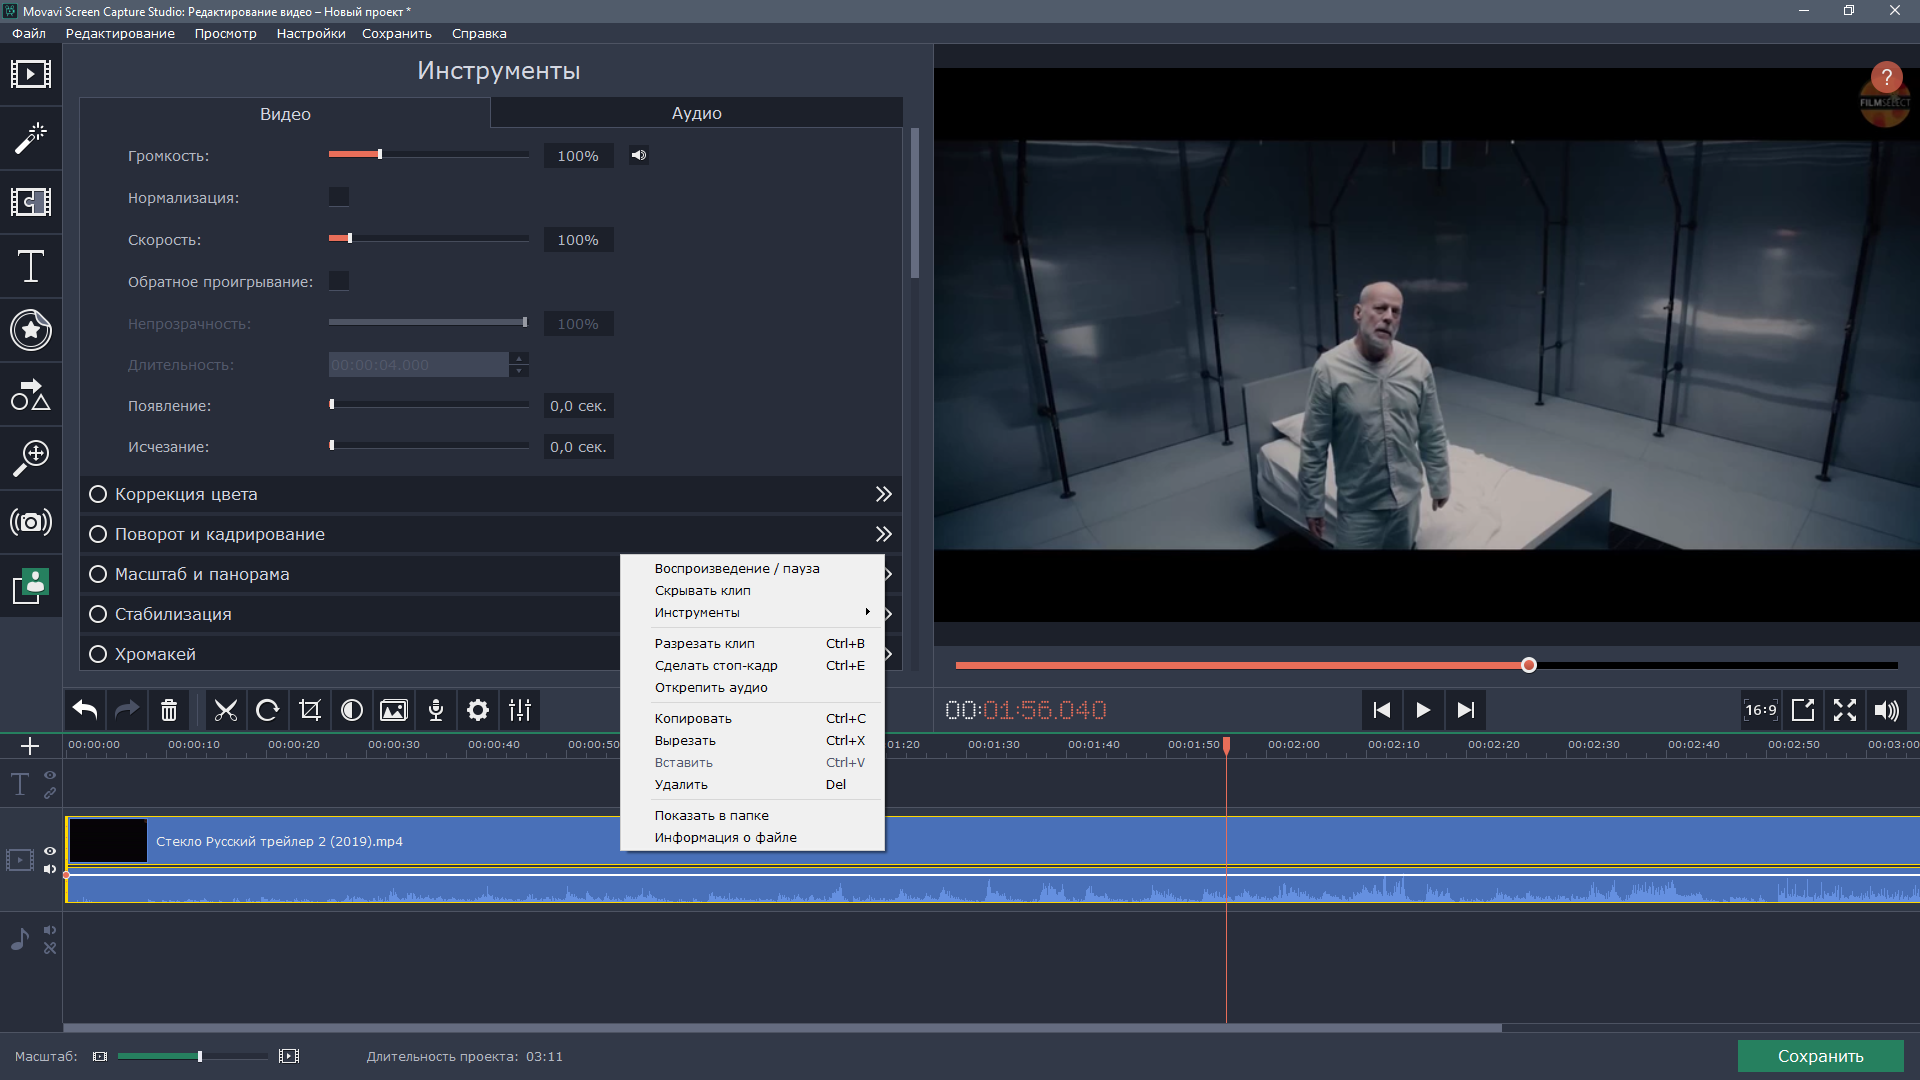
Task: Expand Коррекция цвета section chevrons
Action: pyautogui.click(x=884, y=494)
